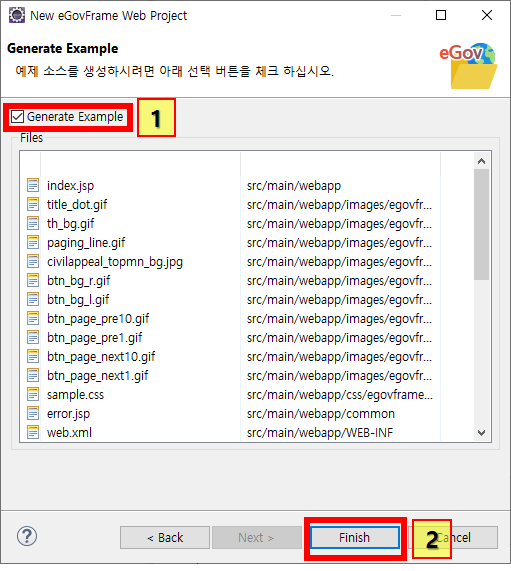Image resolution: width=511 pixels, height=571 pixels.
Task: Click the file icon beside sample.css
Action: click(x=33, y=394)
